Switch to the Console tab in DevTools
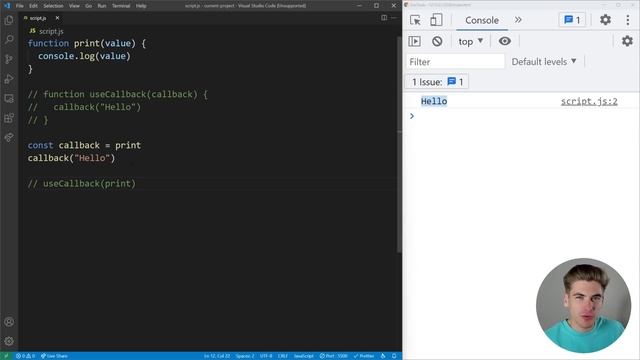 (x=482, y=20)
